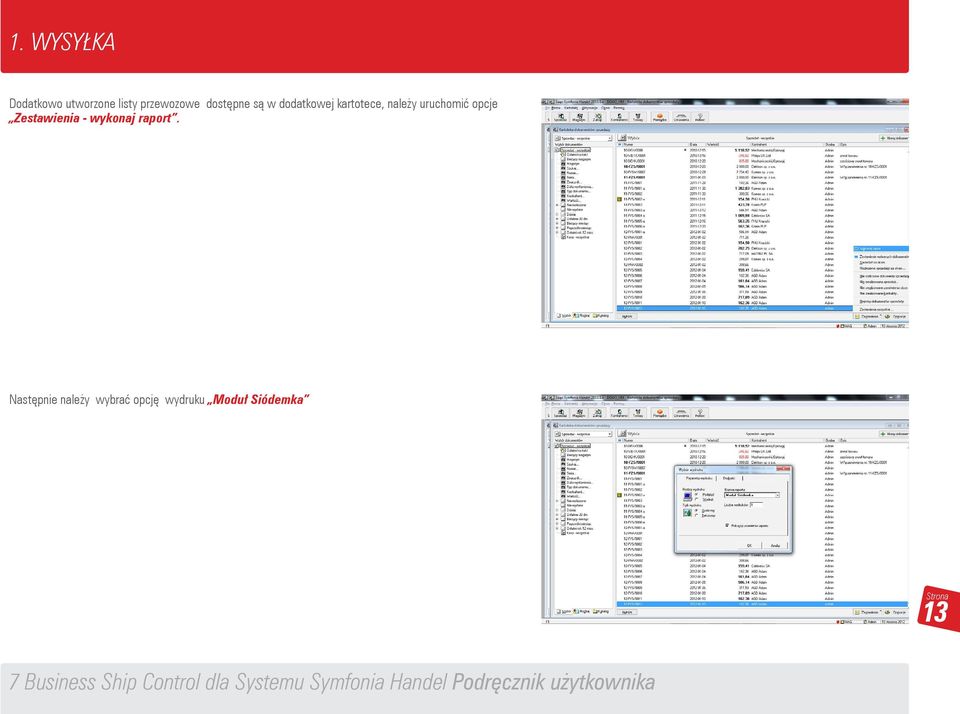Open Sprzedaż toolbar icon in upper screenshot

560,116
